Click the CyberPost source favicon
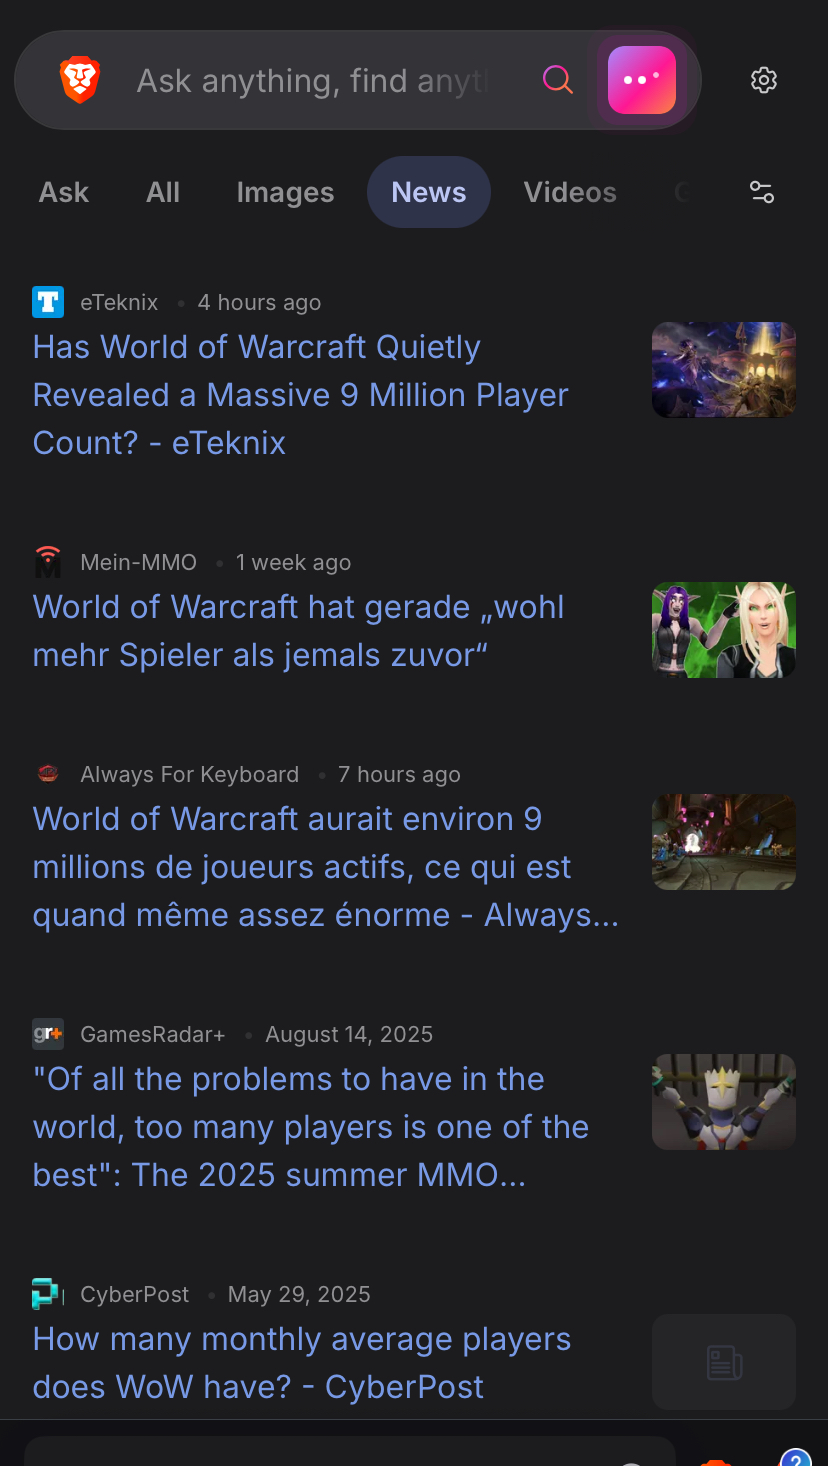The width and height of the screenshot is (828, 1466). point(48,1294)
